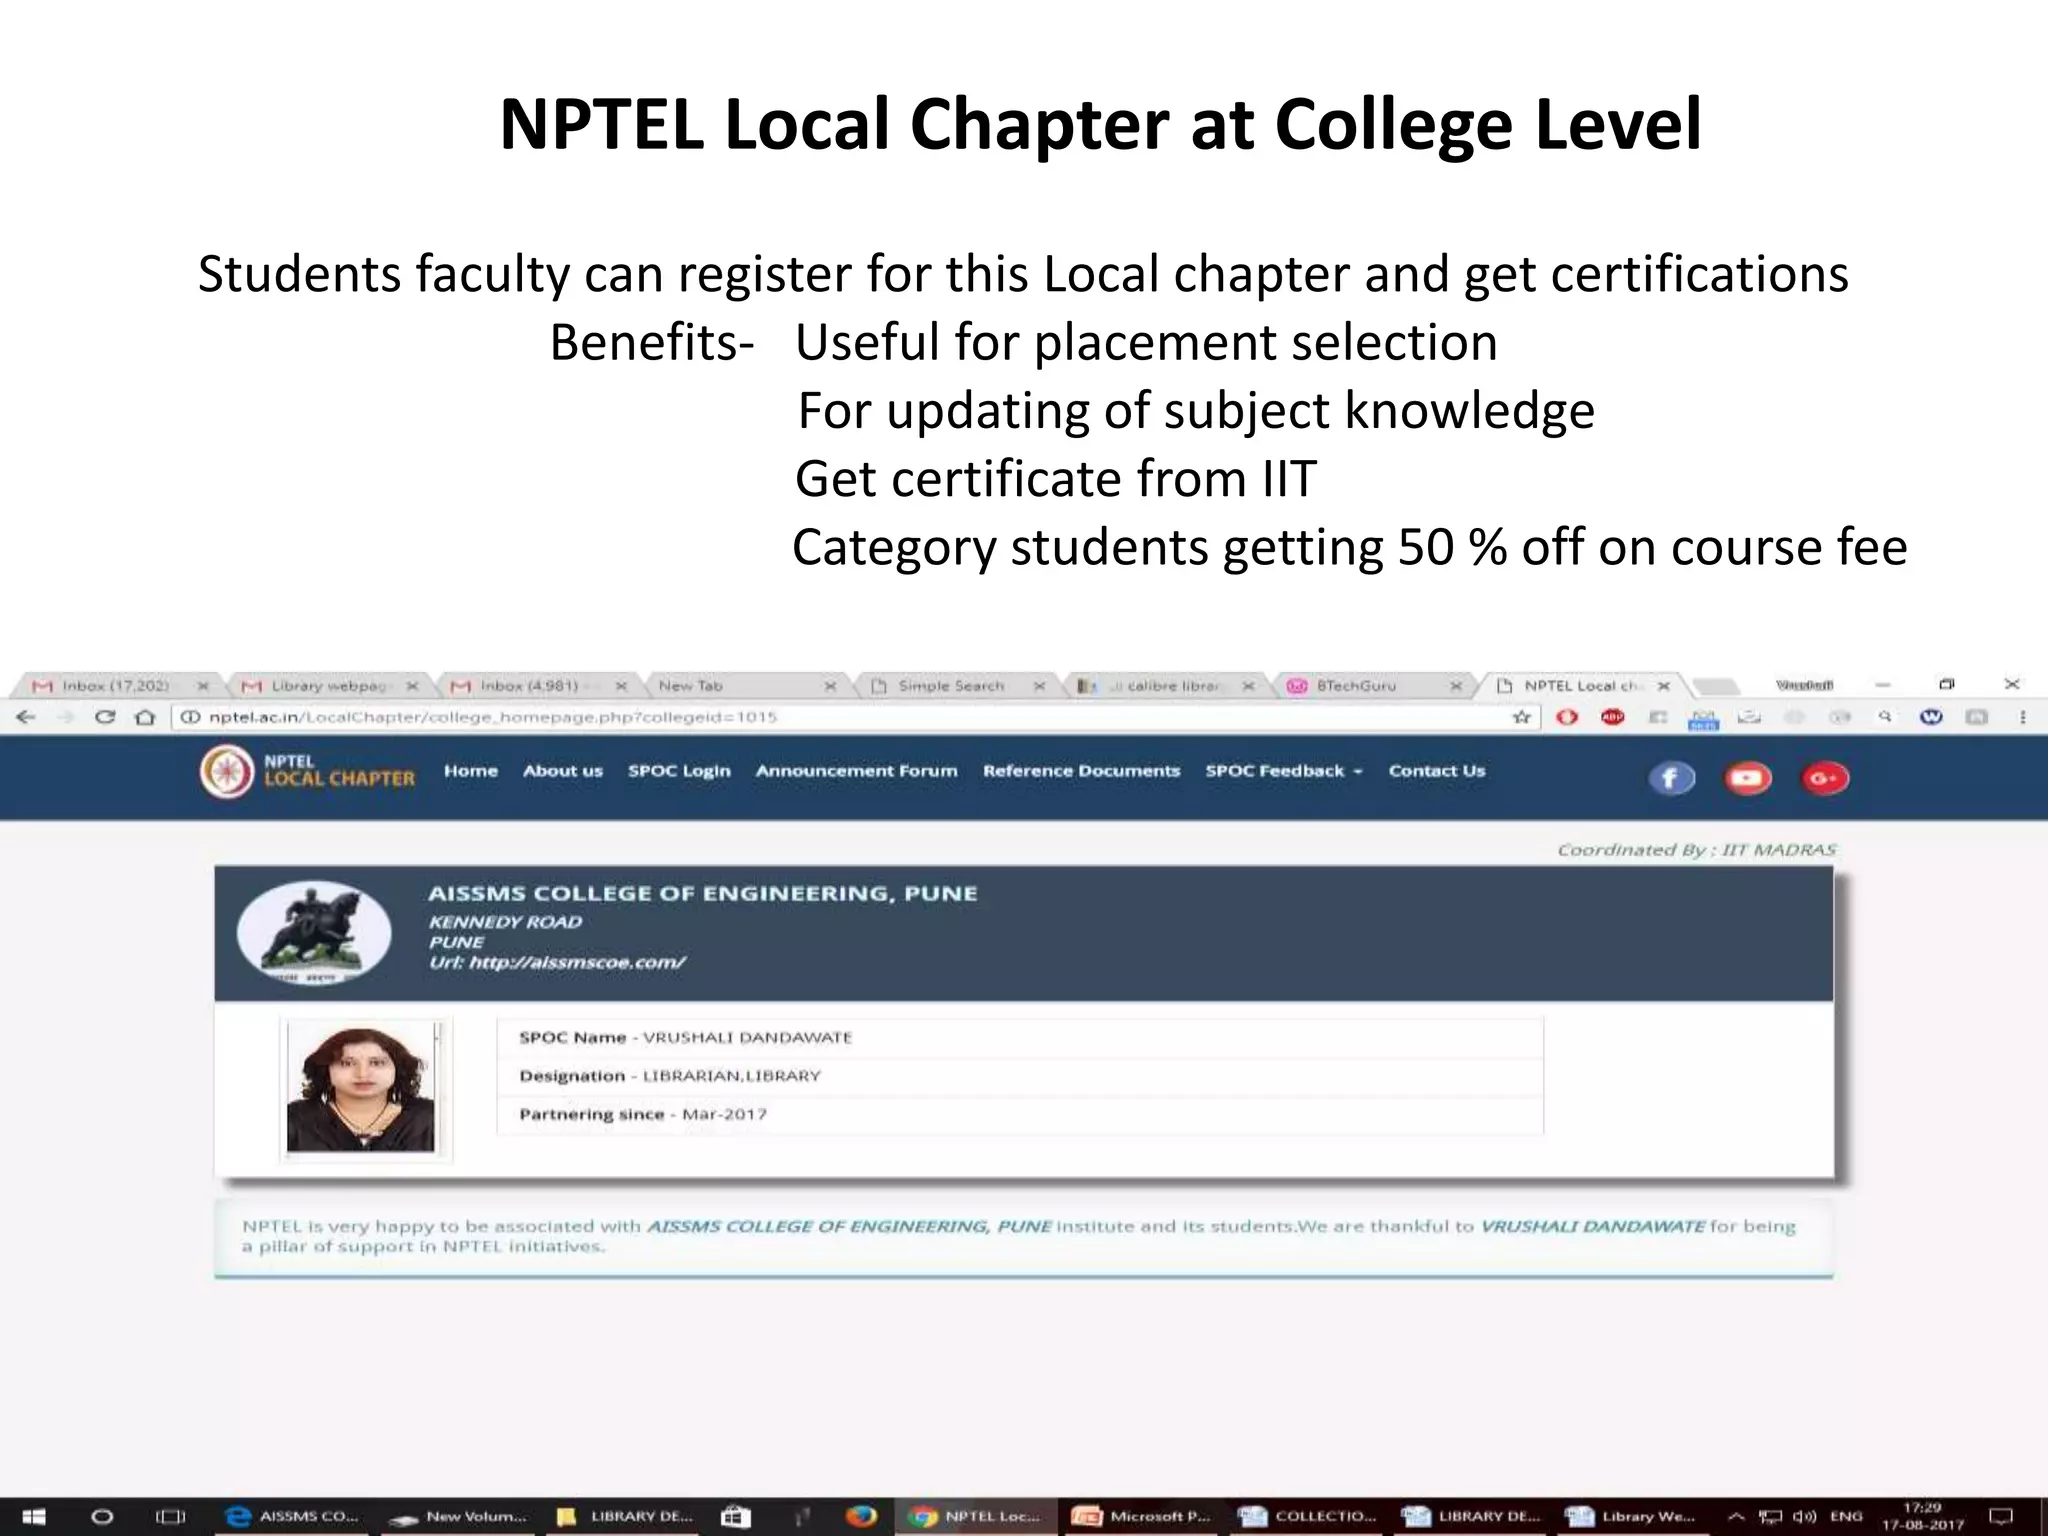Launch Firefox from taskbar
The width and height of the screenshot is (2048, 1536).
861,1517
